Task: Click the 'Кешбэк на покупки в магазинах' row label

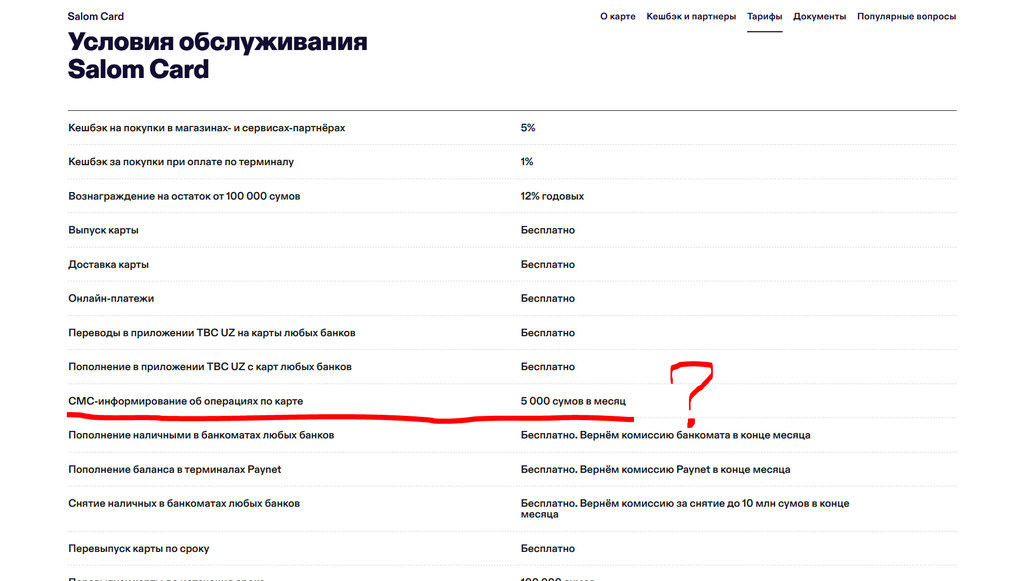Action: [x=206, y=128]
